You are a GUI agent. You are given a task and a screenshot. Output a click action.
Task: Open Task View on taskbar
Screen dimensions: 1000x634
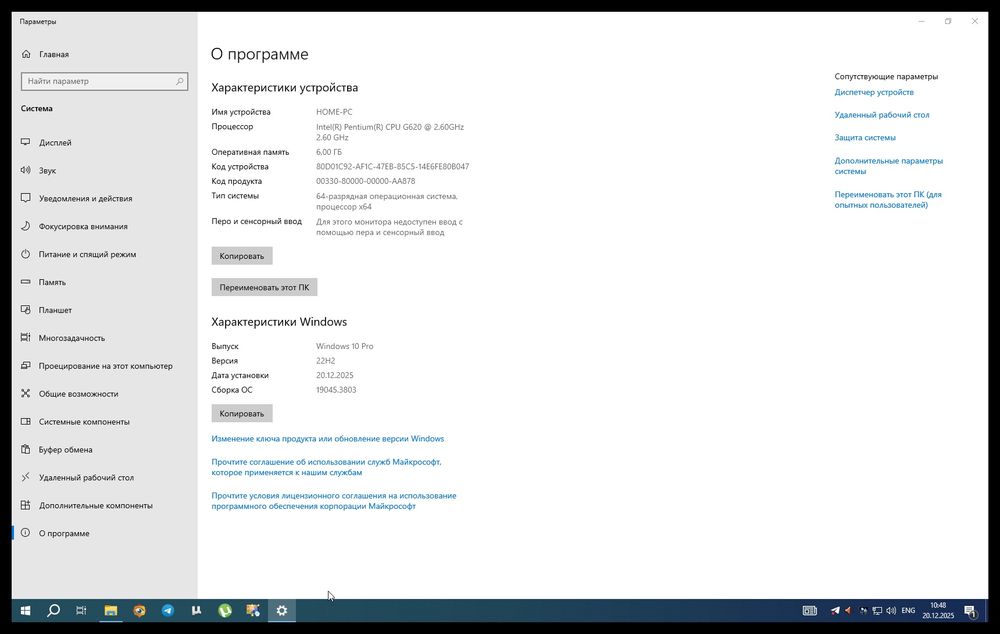81,610
